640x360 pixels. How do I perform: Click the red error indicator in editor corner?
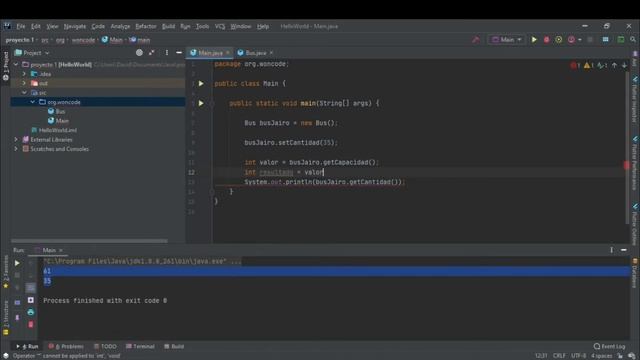[x=575, y=65]
